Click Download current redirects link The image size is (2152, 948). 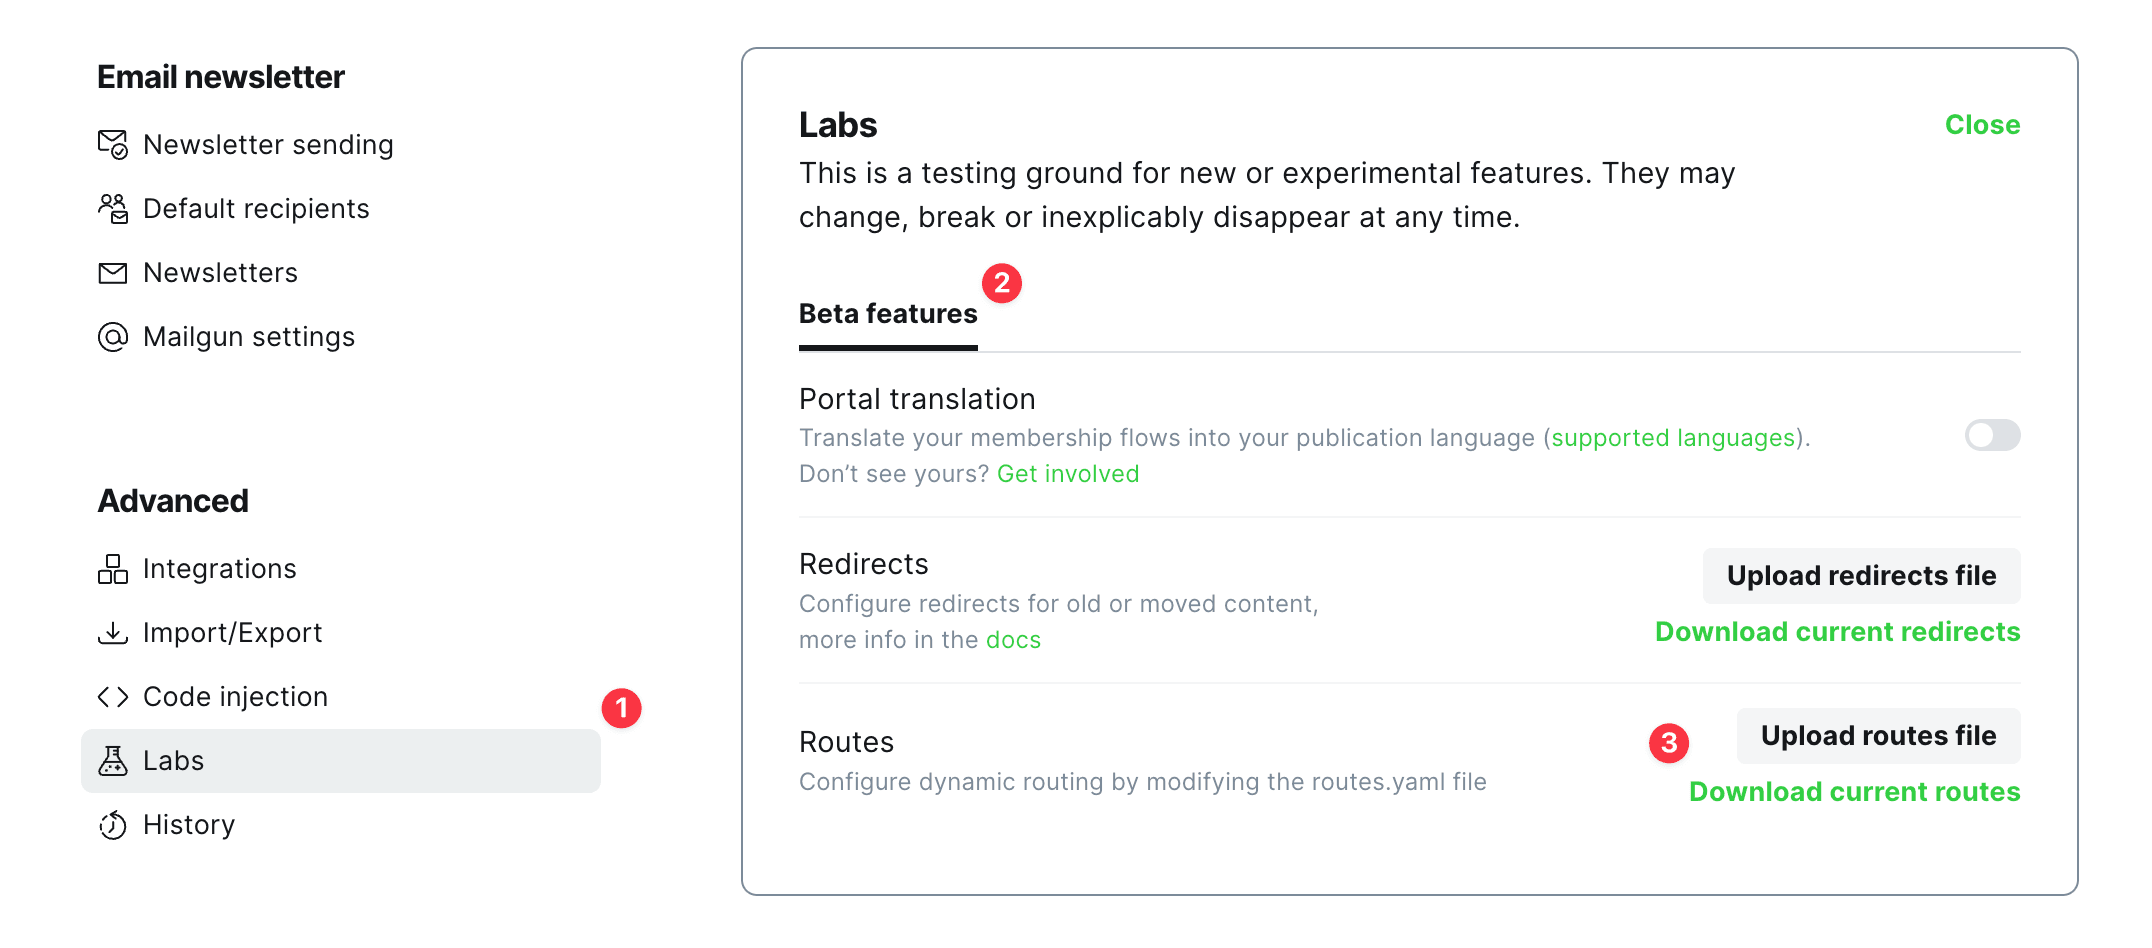(x=1837, y=632)
